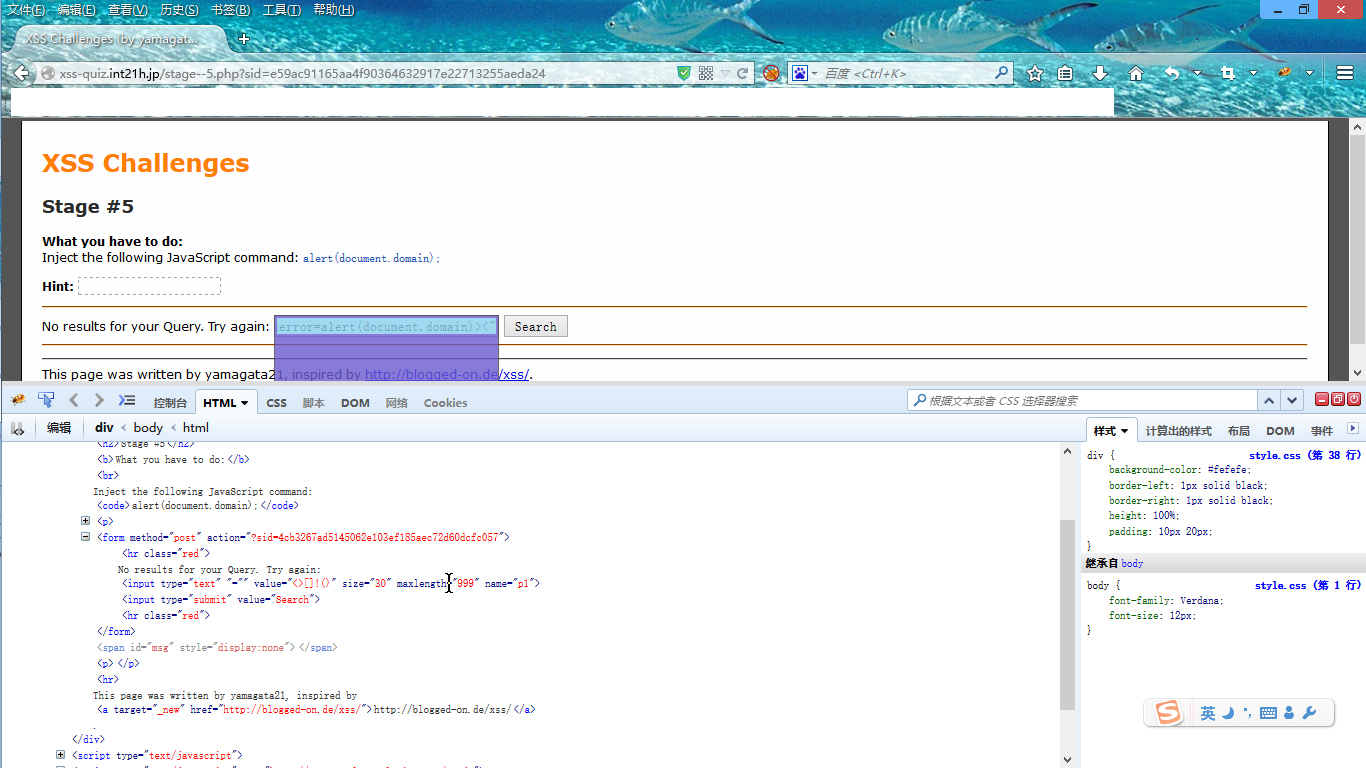Open the crop tool dropdown arrow

1252,74
